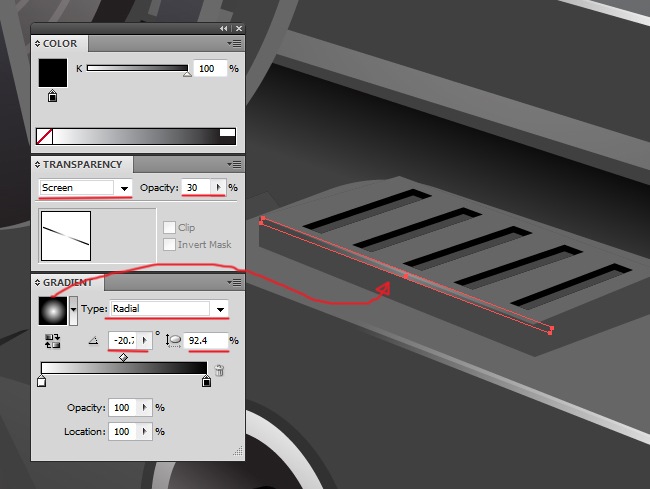
Task: Open the gradient angle value arrow
Action: coord(145,341)
